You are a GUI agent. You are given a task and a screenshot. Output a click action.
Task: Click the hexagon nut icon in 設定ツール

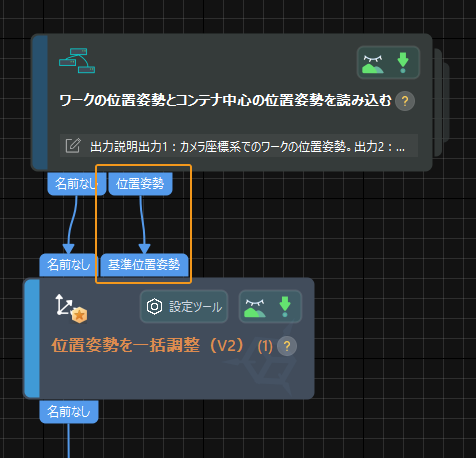coord(154,307)
